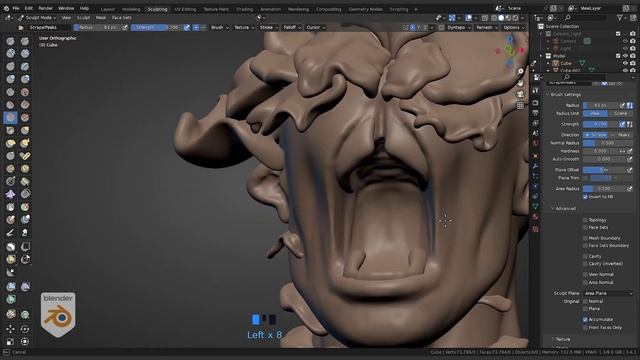The image size is (640, 360).
Task: Select the Mesh Filter tool
Action: 10,287
